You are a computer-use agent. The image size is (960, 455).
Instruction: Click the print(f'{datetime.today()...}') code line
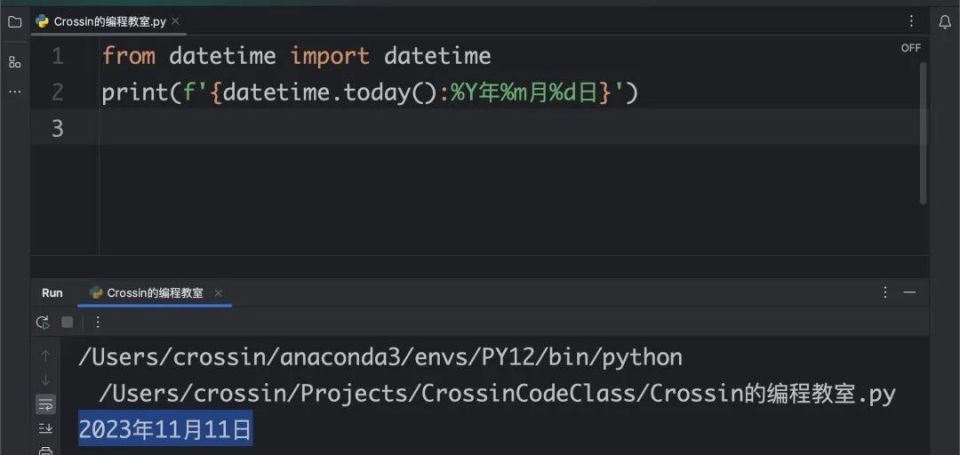370,93
